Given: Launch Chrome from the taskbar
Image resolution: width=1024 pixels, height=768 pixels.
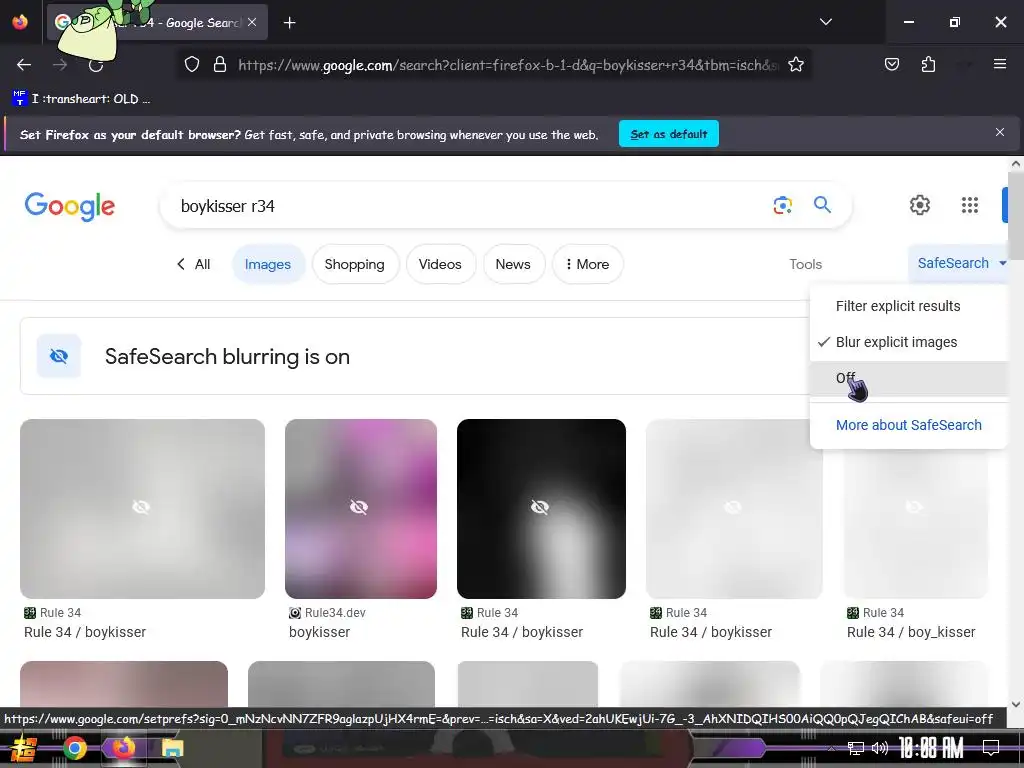Looking at the screenshot, I should pyautogui.click(x=74, y=748).
